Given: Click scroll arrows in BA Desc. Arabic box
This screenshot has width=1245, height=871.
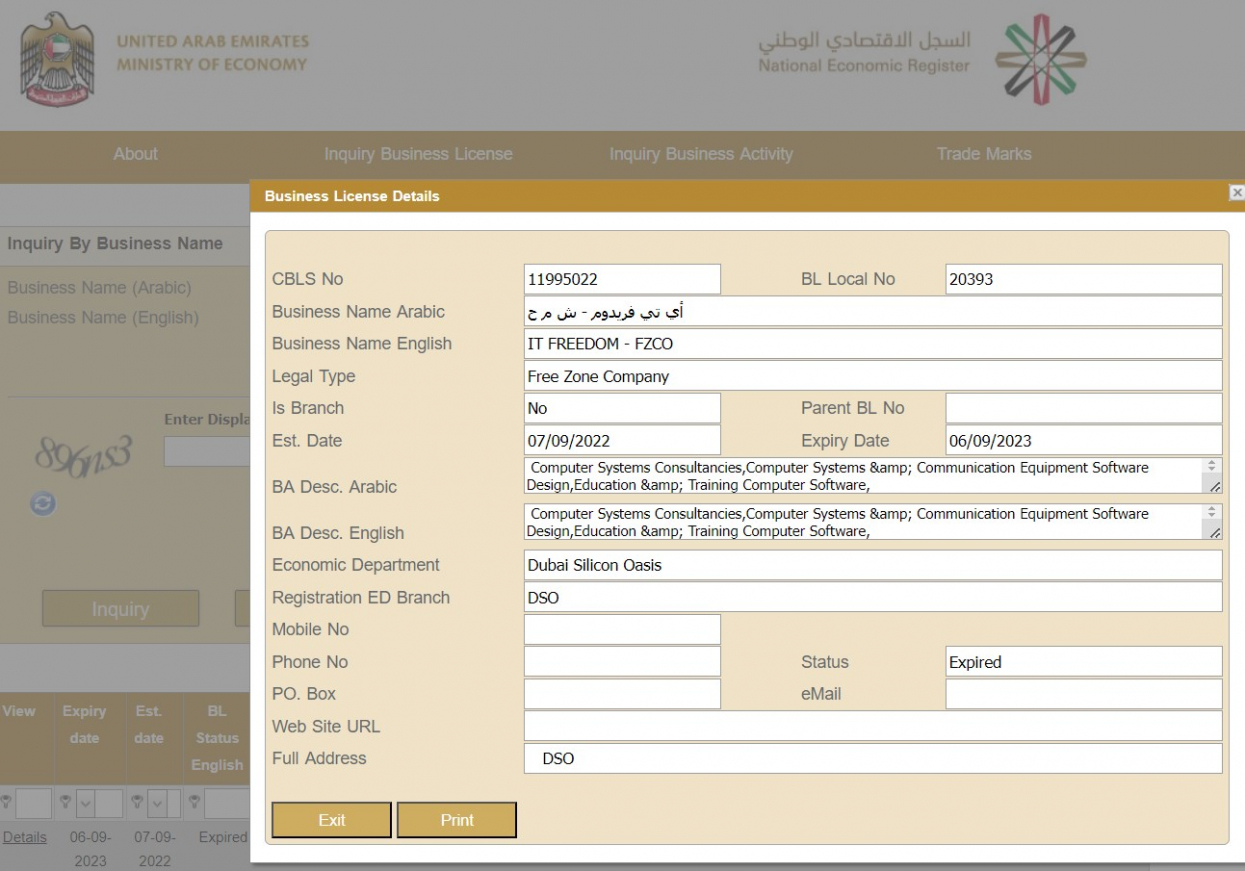Looking at the screenshot, I should click(1213, 466).
